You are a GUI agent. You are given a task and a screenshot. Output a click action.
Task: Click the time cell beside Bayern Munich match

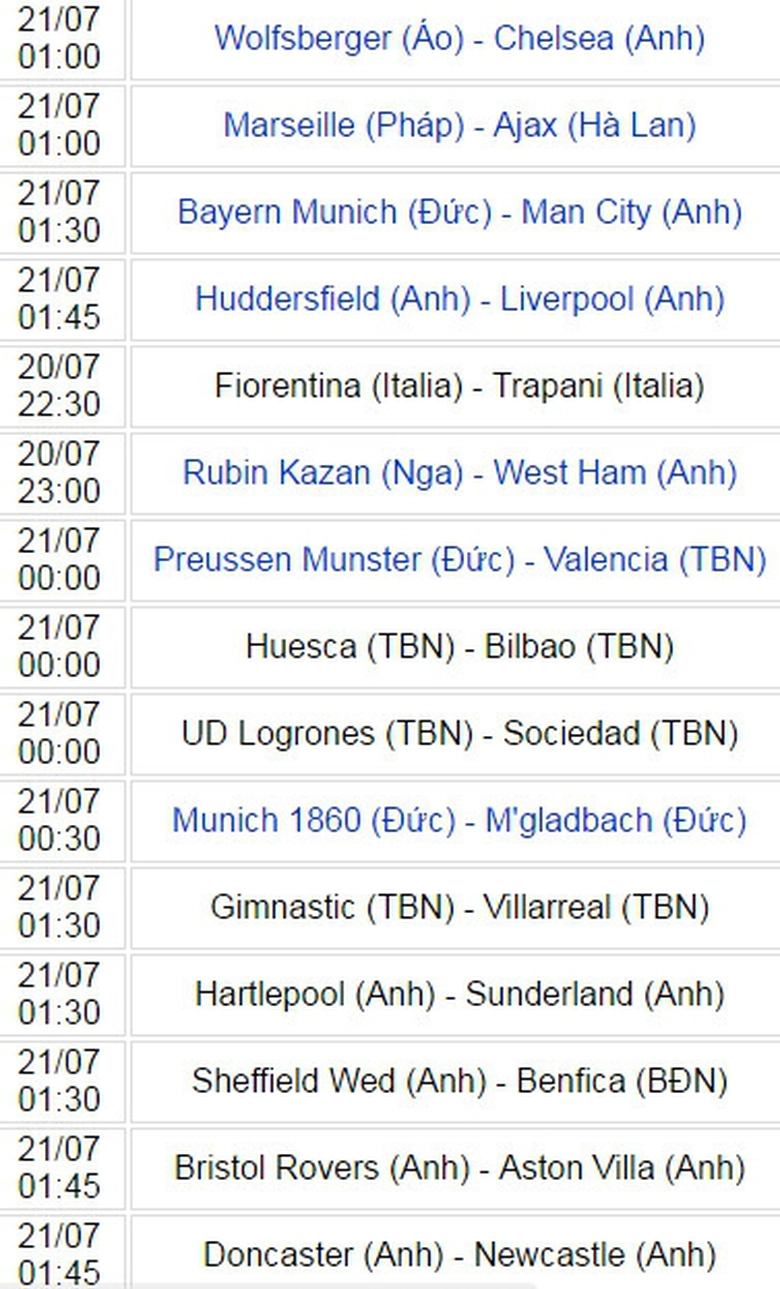click(59, 213)
